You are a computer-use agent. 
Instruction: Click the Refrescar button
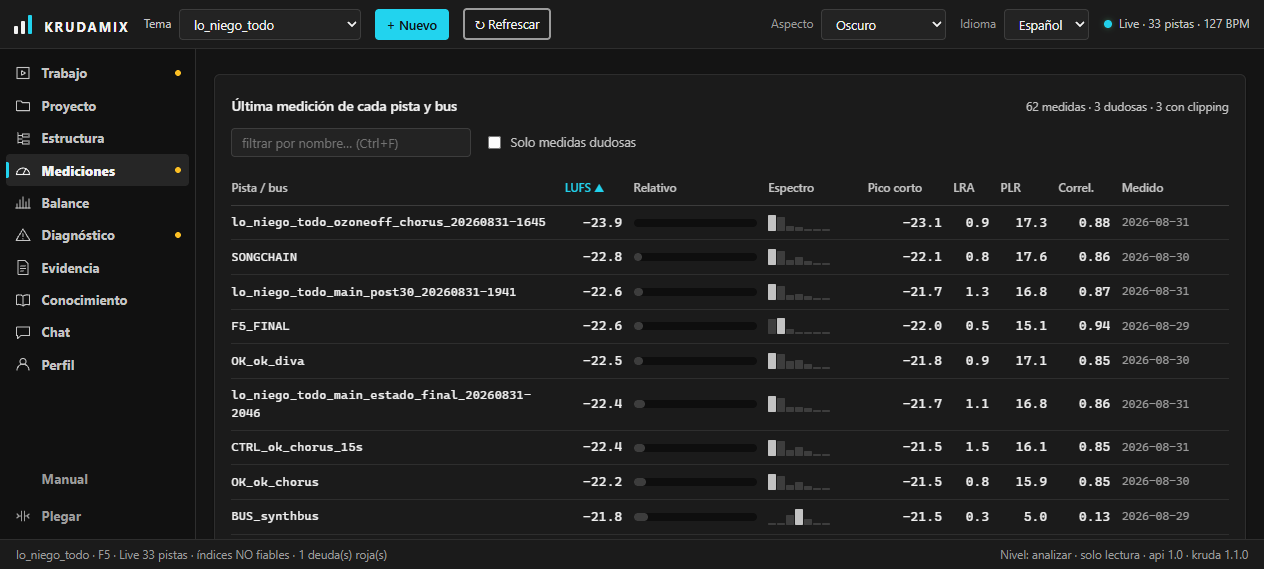coord(507,24)
